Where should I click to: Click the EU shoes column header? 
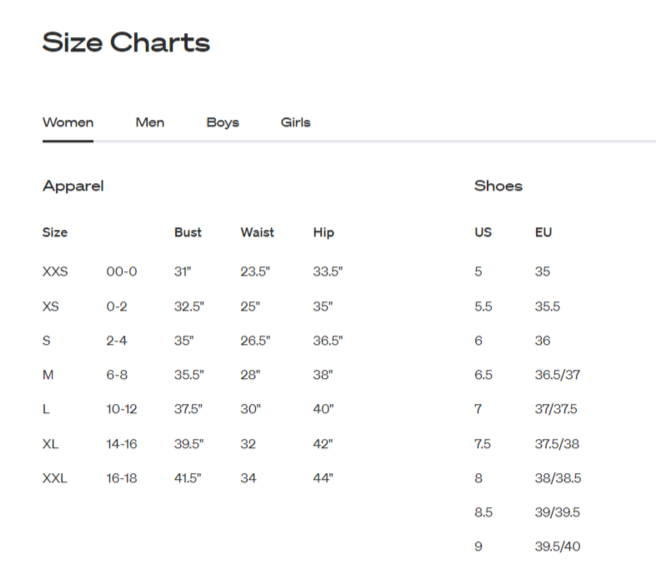(543, 232)
